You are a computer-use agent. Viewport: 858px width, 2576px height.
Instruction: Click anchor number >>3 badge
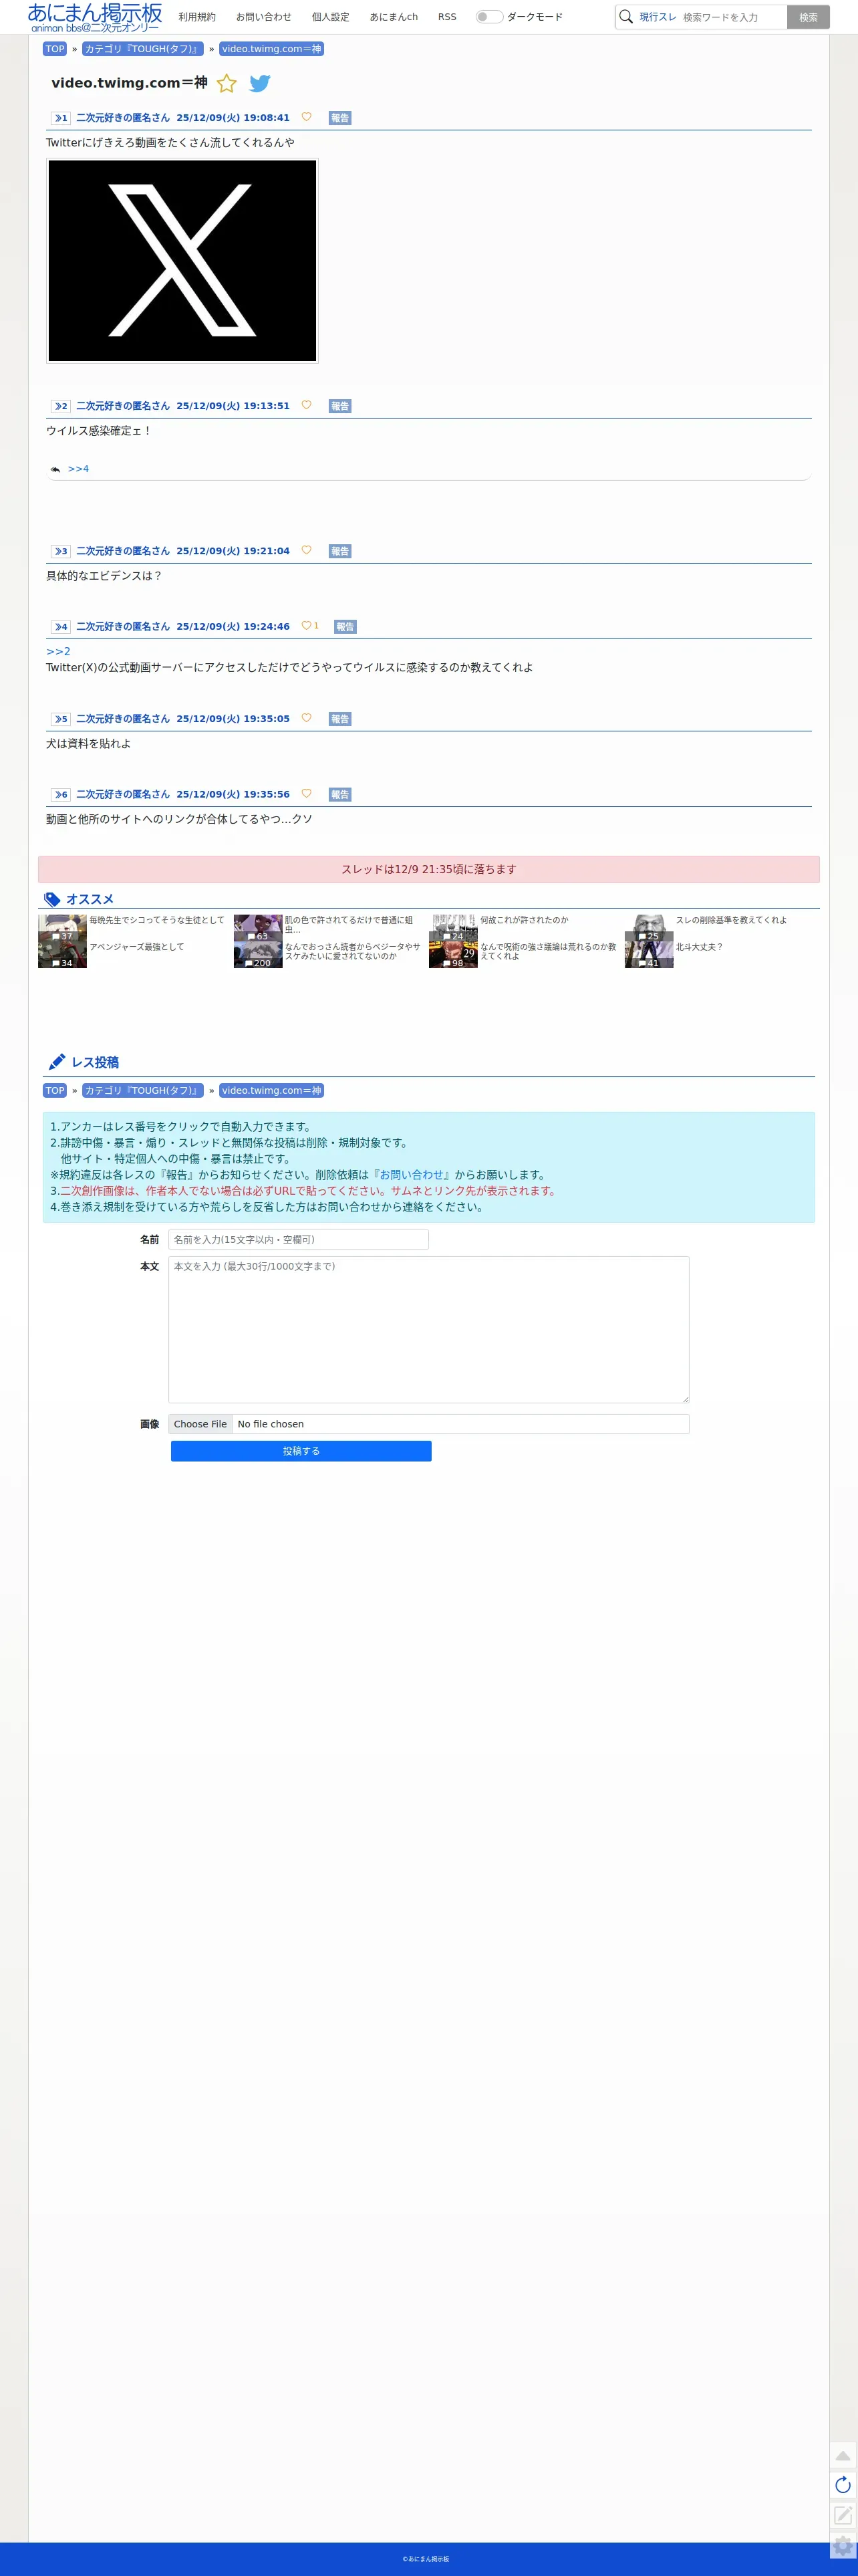(x=61, y=551)
